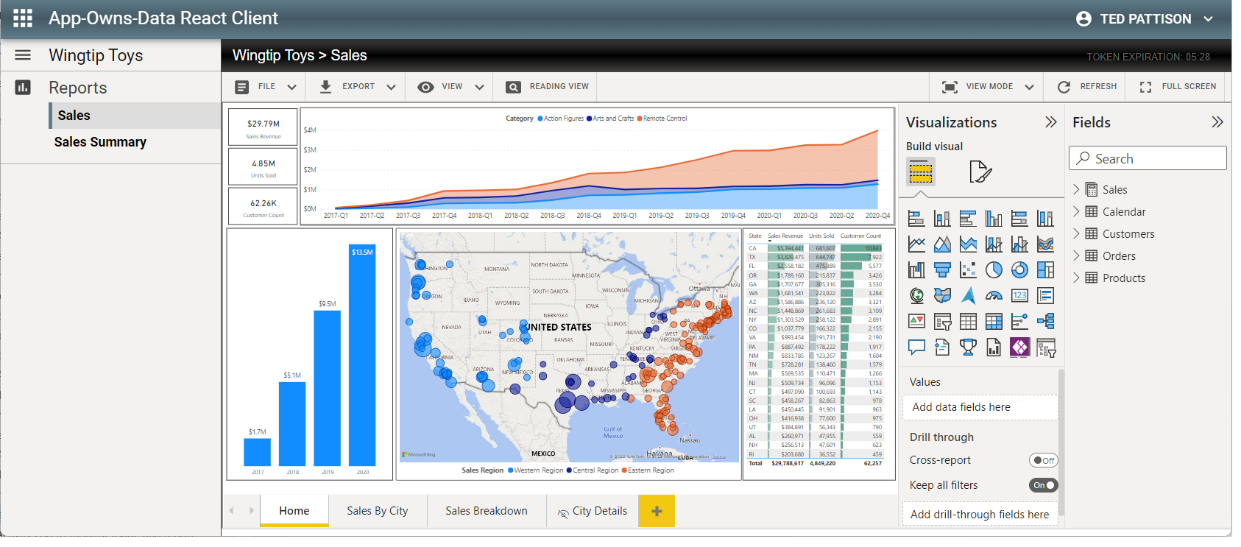Viewport: 1241px width, 547px height.
Task: Switch to the Home page tab
Action: pyautogui.click(x=294, y=511)
